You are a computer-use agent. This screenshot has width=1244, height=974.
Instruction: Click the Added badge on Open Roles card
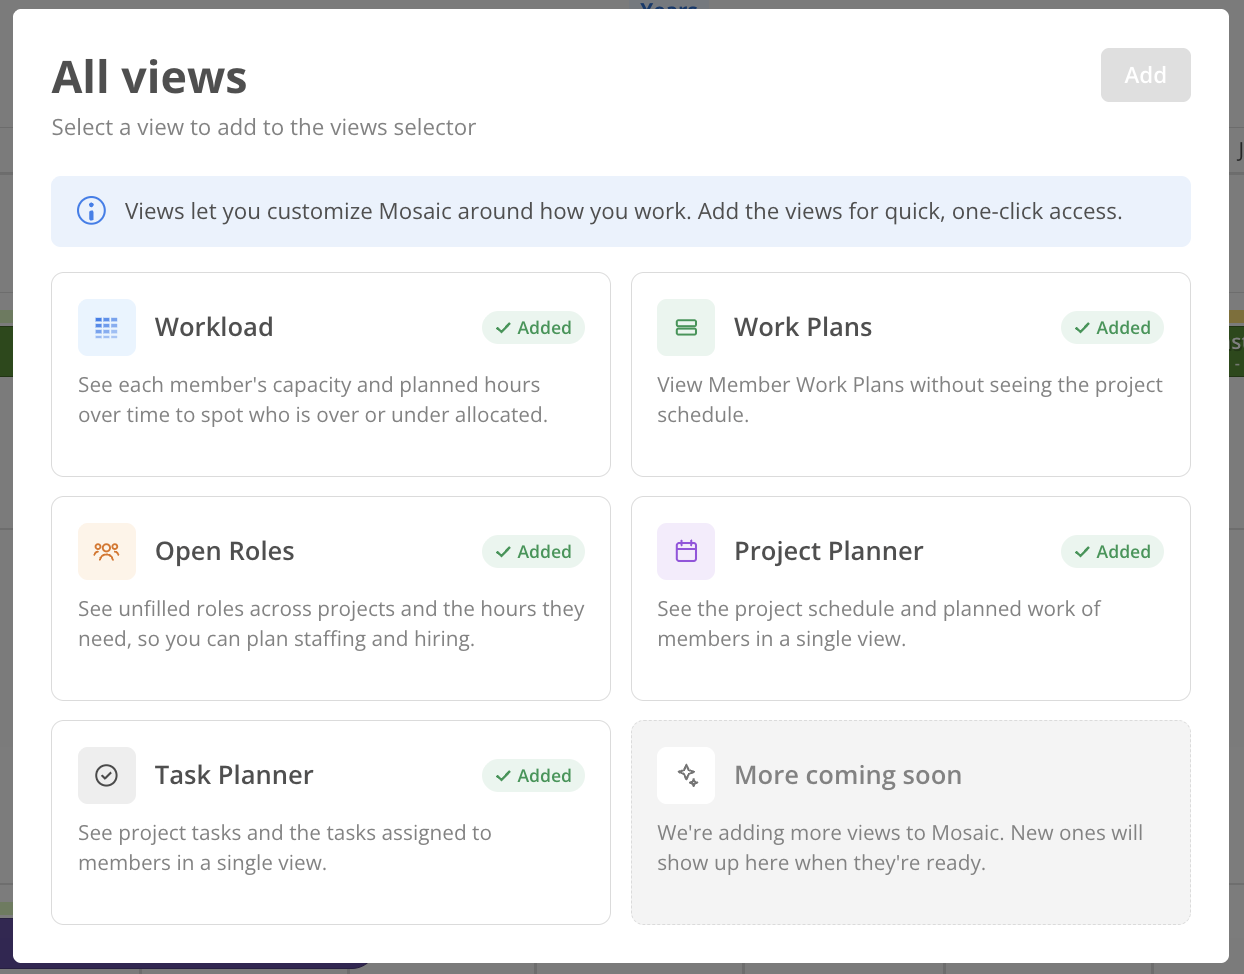coord(533,551)
